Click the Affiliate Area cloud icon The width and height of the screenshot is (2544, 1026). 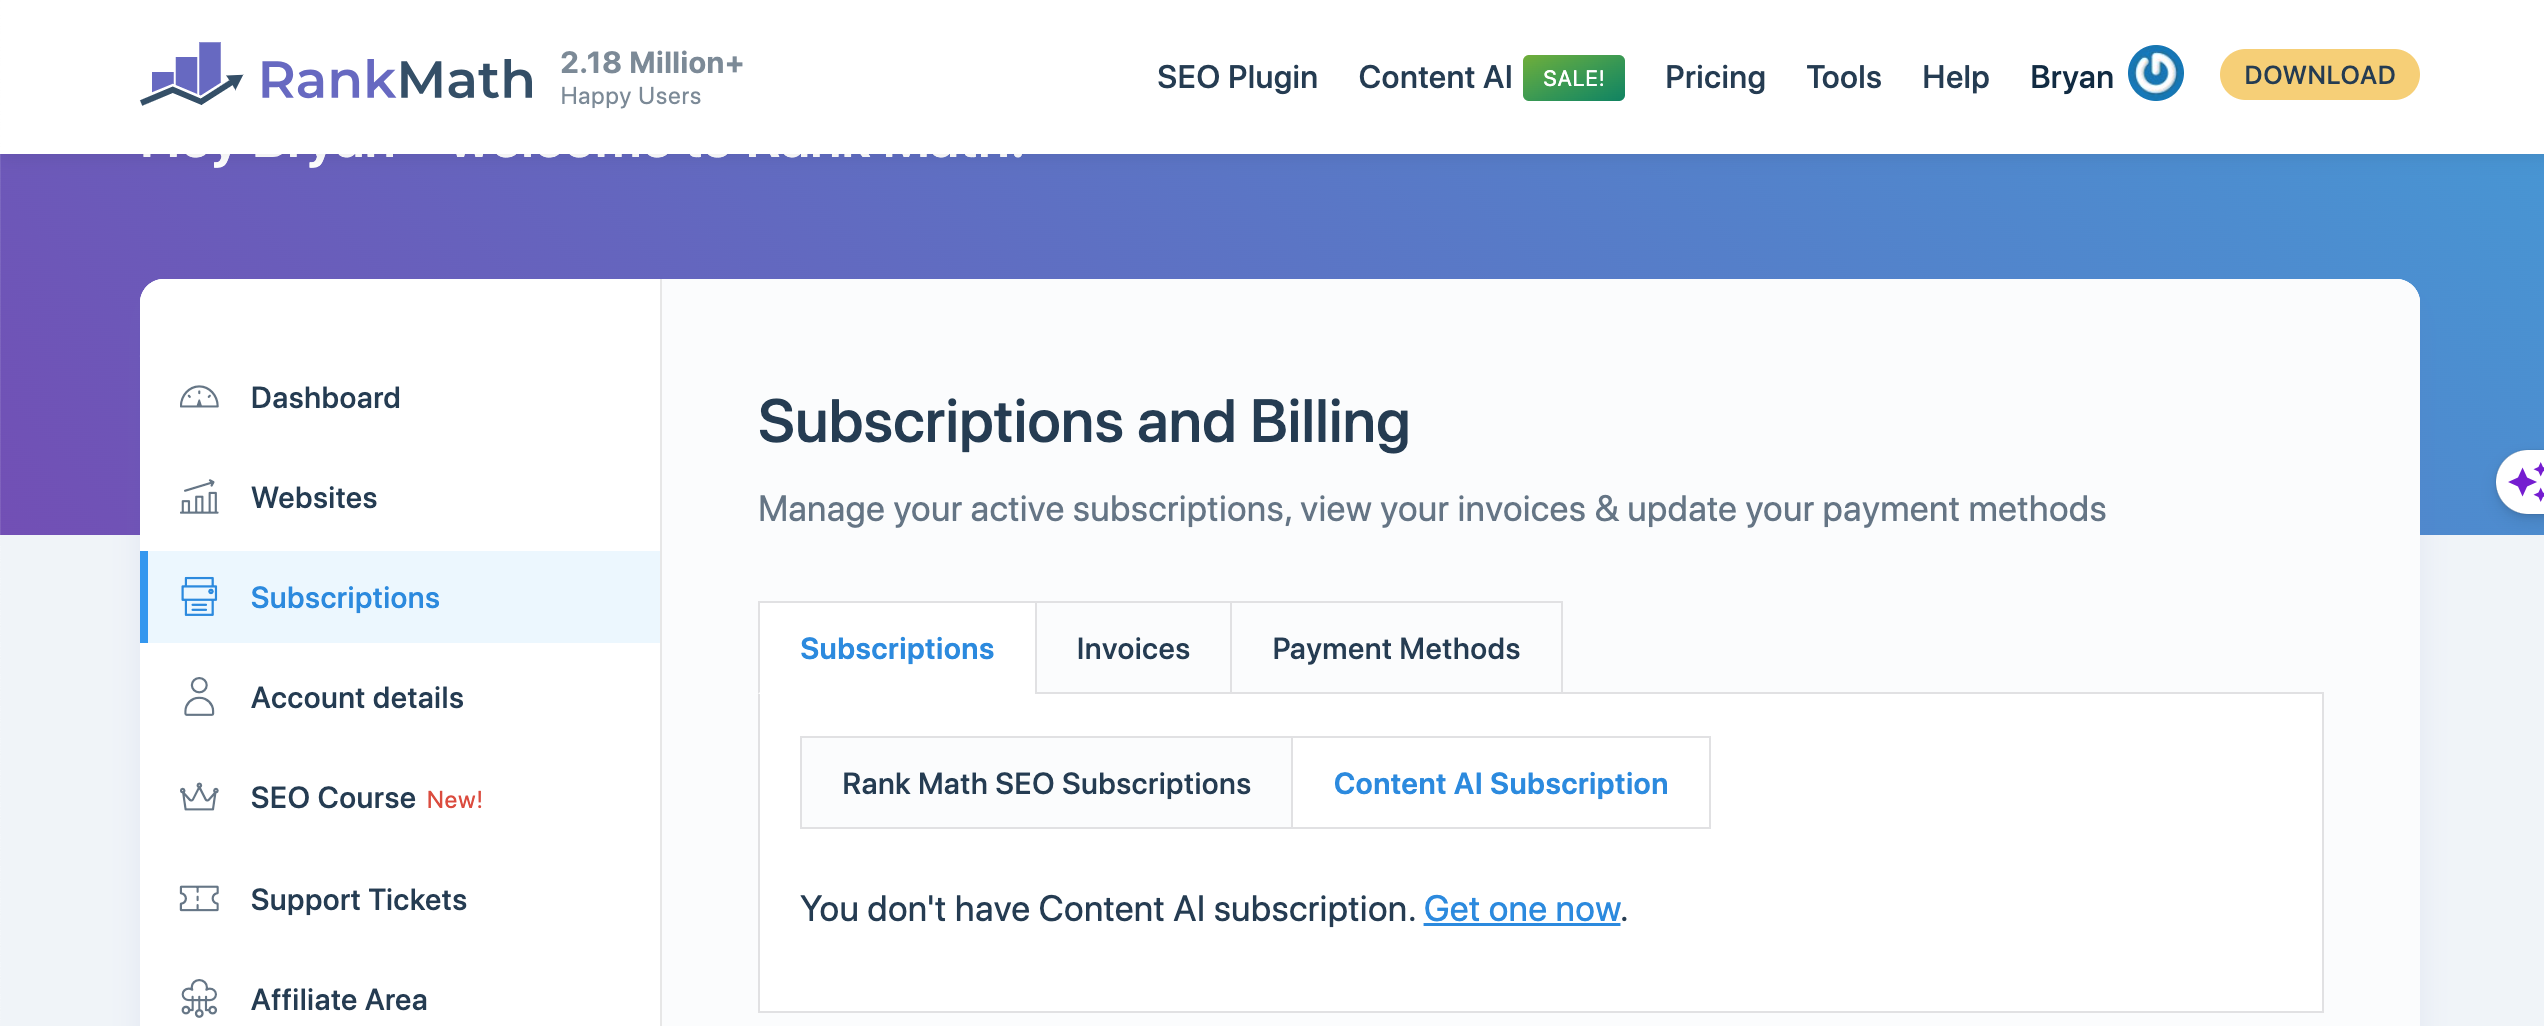coord(199,998)
